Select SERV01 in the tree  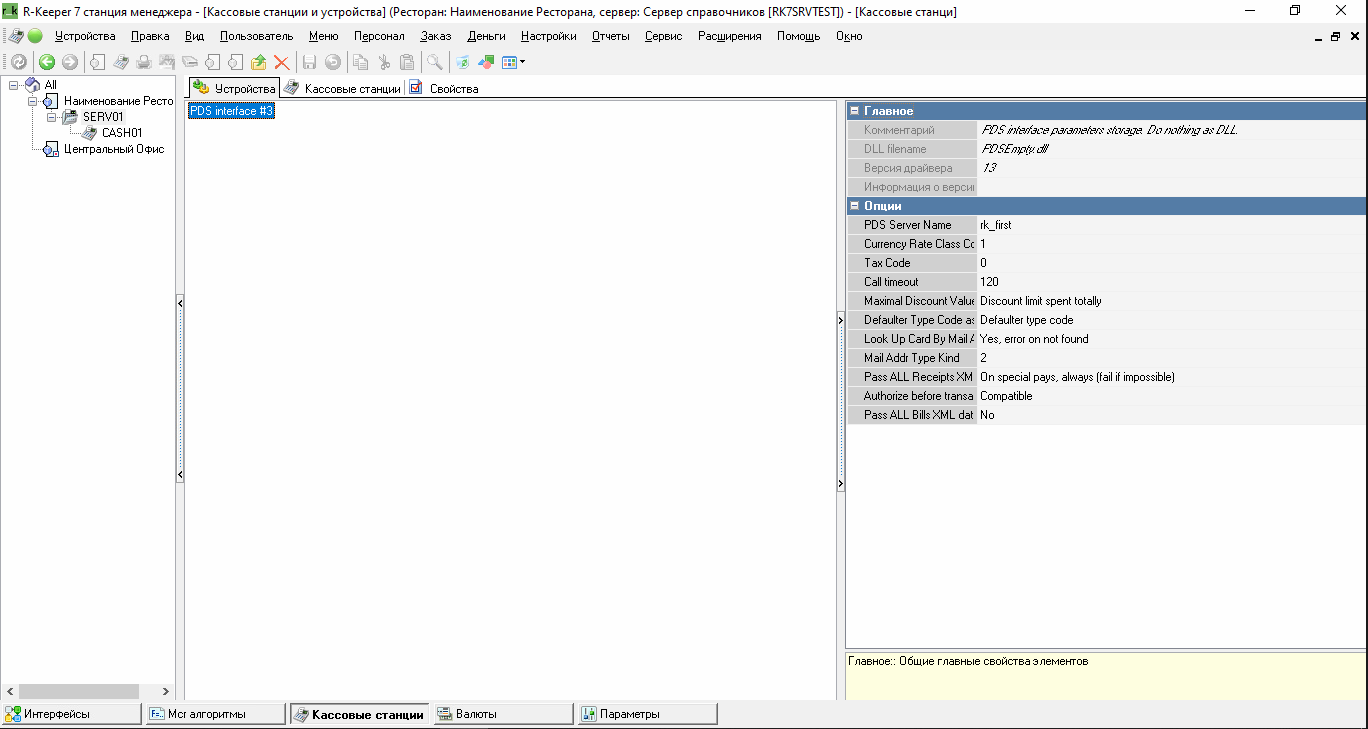103,117
